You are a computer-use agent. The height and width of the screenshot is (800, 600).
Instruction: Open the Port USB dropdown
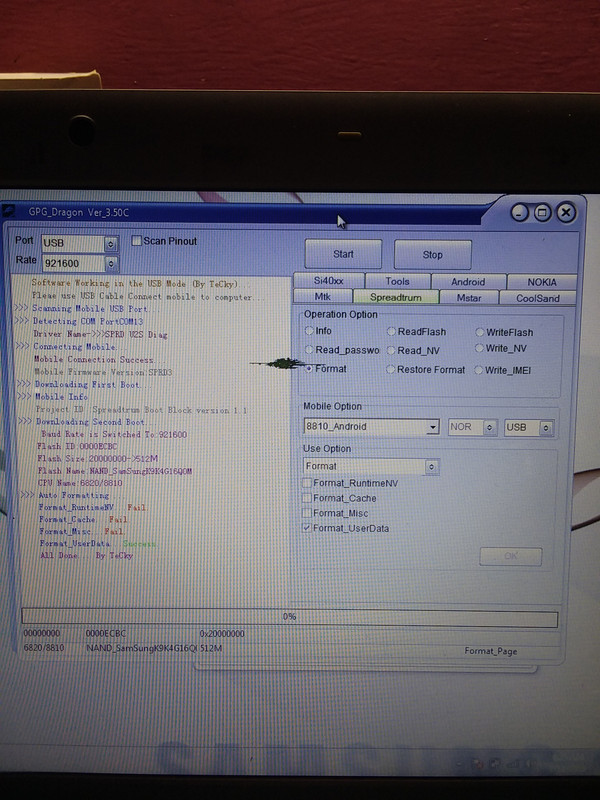(111, 244)
